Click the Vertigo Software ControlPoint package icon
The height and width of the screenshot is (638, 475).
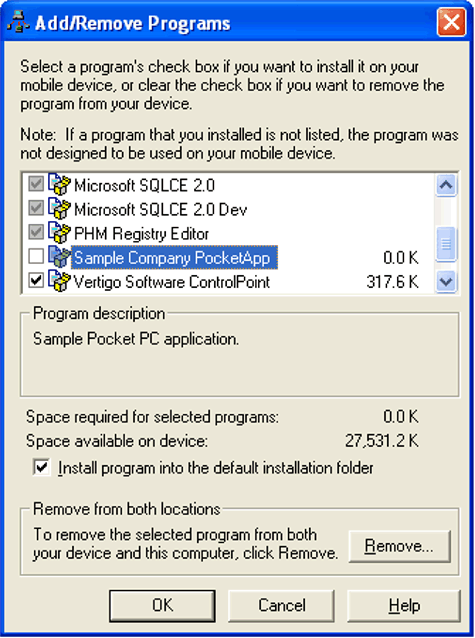(x=59, y=281)
